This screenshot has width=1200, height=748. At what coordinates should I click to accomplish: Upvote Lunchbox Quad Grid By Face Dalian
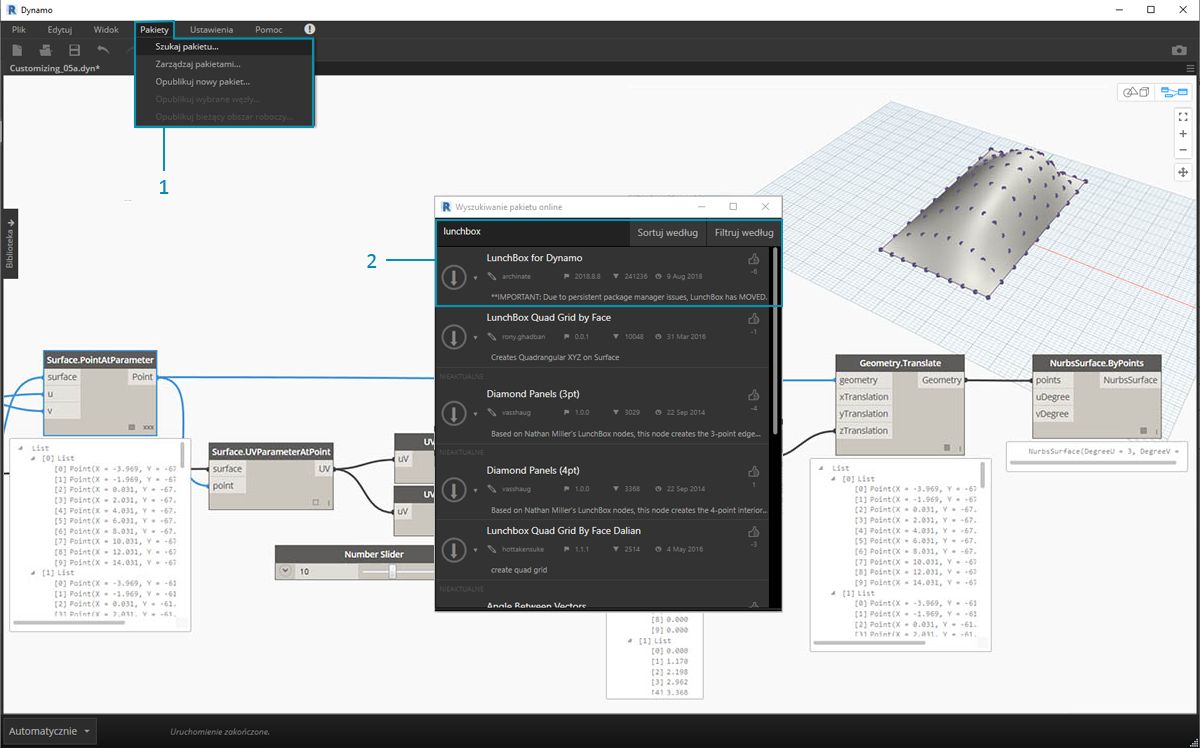[754, 532]
